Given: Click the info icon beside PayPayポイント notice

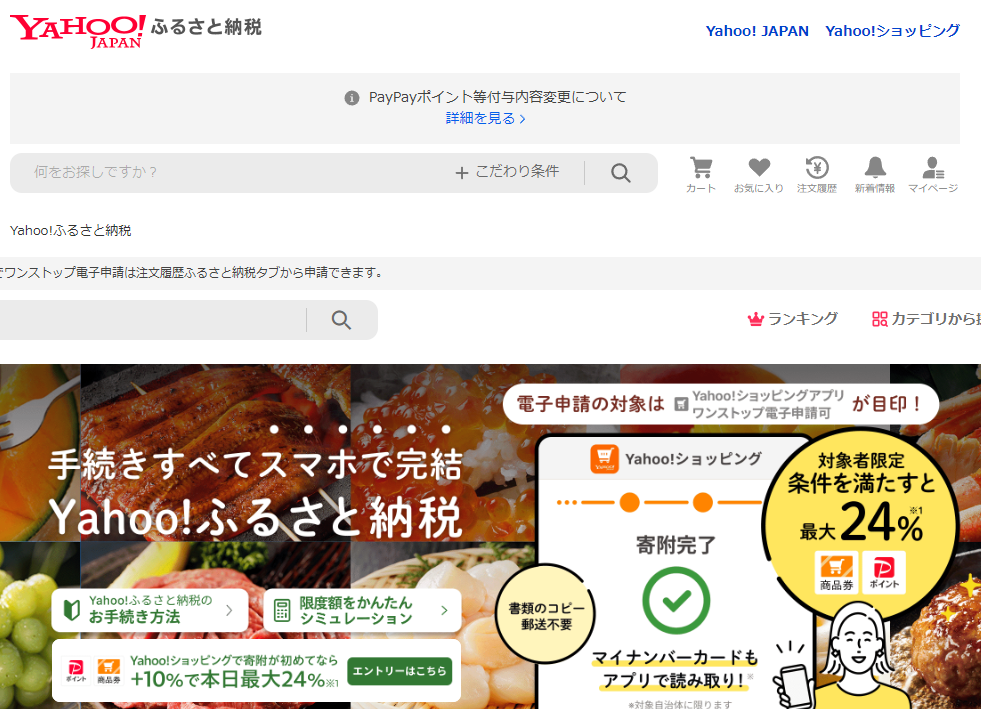Looking at the screenshot, I should pyautogui.click(x=352, y=98).
